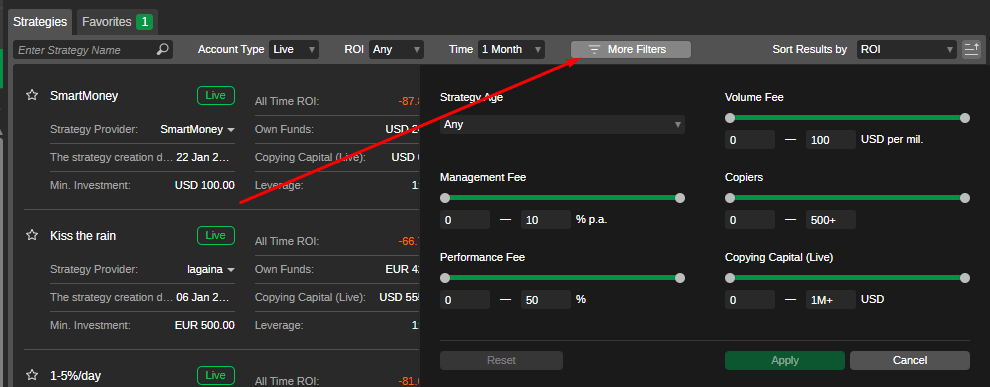
Task: Click the More Filters button
Action: [631, 49]
